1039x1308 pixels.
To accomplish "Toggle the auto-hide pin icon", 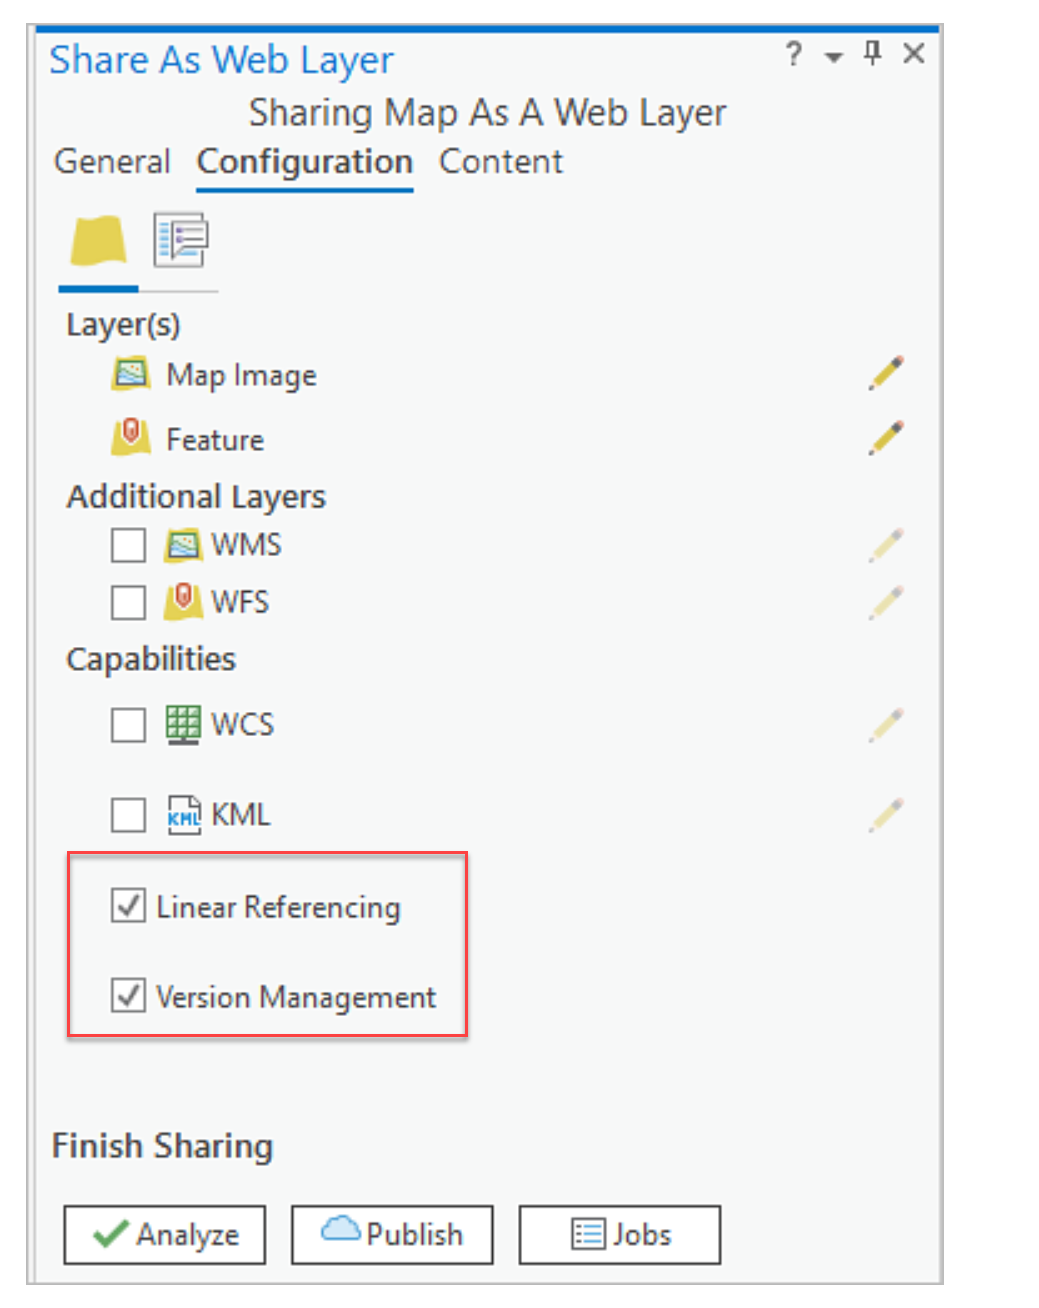I will pos(872,54).
